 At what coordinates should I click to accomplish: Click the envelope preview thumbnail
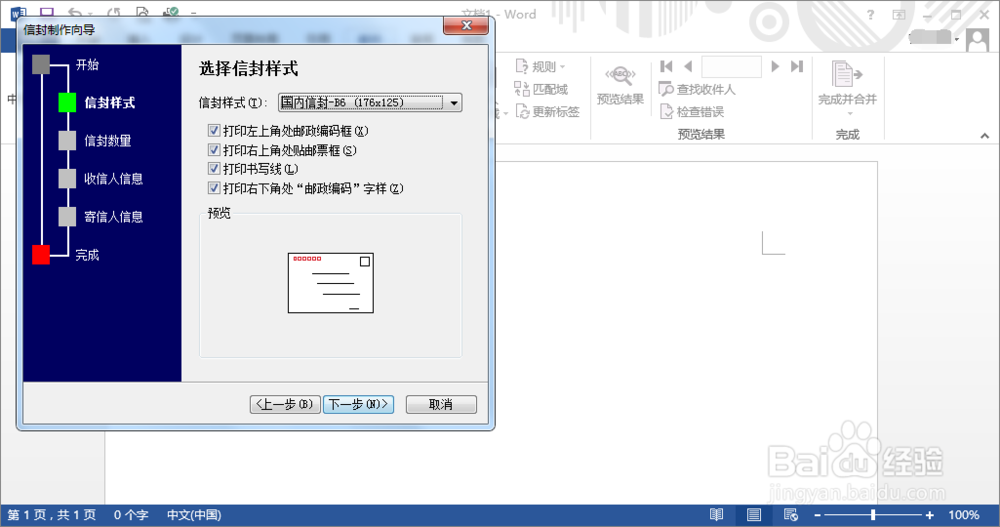[330, 283]
